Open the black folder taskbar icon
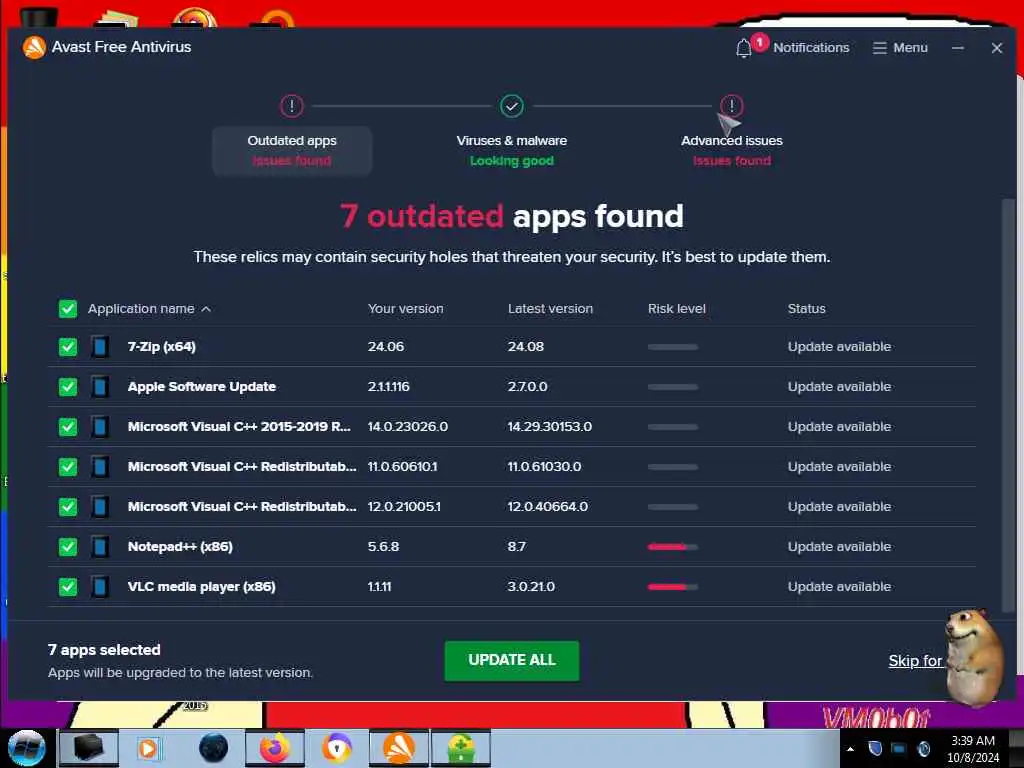This screenshot has width=1024, height=768. click(89, 748)
